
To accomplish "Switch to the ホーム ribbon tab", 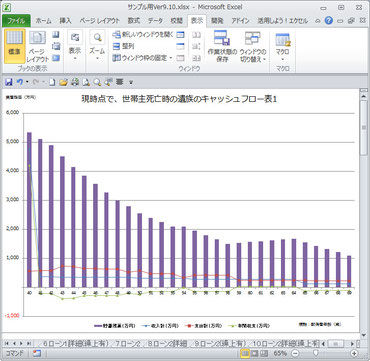I will click(x=44, y=21).
